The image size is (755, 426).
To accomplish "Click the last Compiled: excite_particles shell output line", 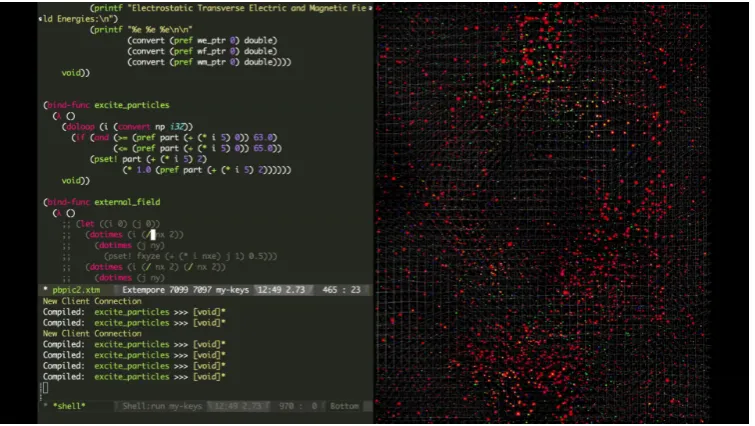I will (134, 377).
